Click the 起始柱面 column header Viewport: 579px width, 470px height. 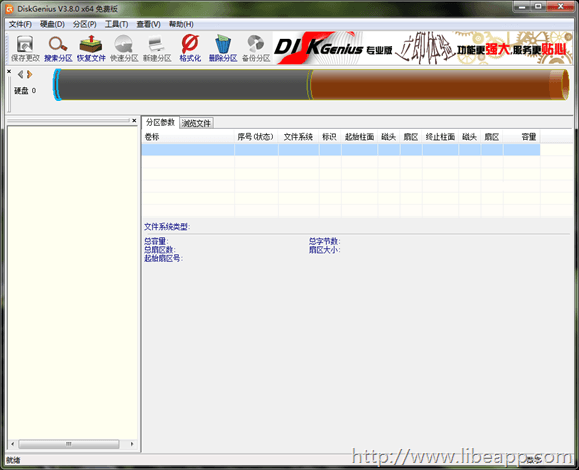[359, 137]
